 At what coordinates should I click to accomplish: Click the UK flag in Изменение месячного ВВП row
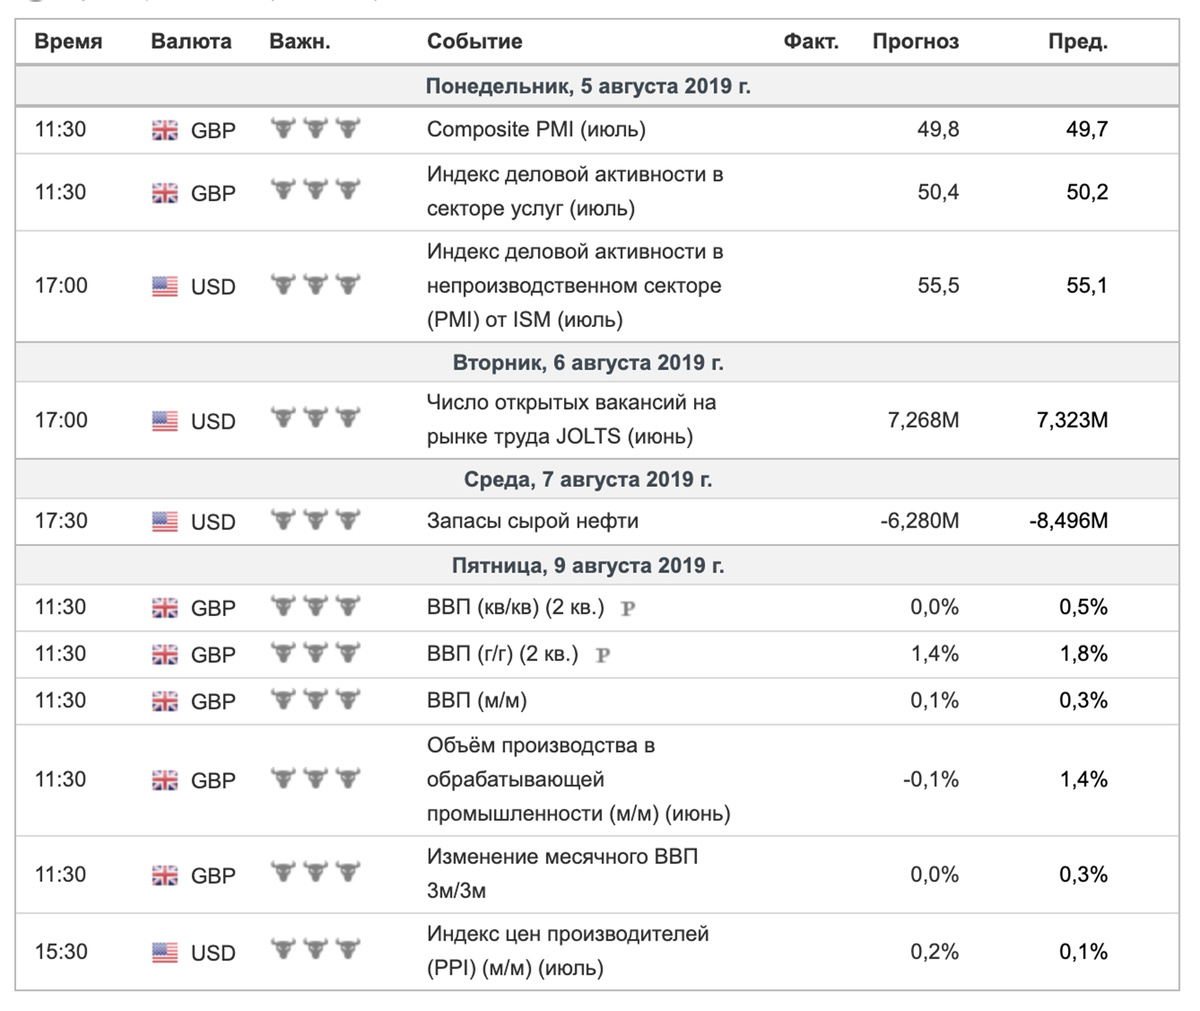pyautogui.click(x=165, y=875)
